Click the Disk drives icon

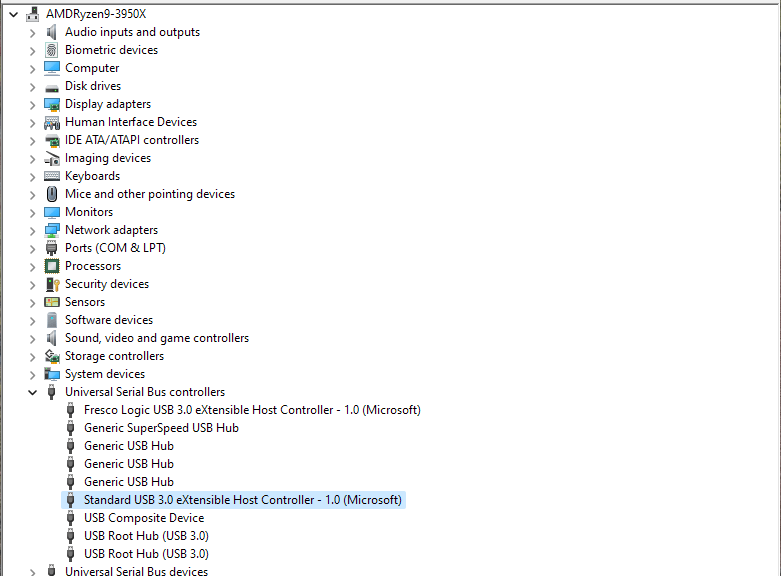click(x=52, y=88)
